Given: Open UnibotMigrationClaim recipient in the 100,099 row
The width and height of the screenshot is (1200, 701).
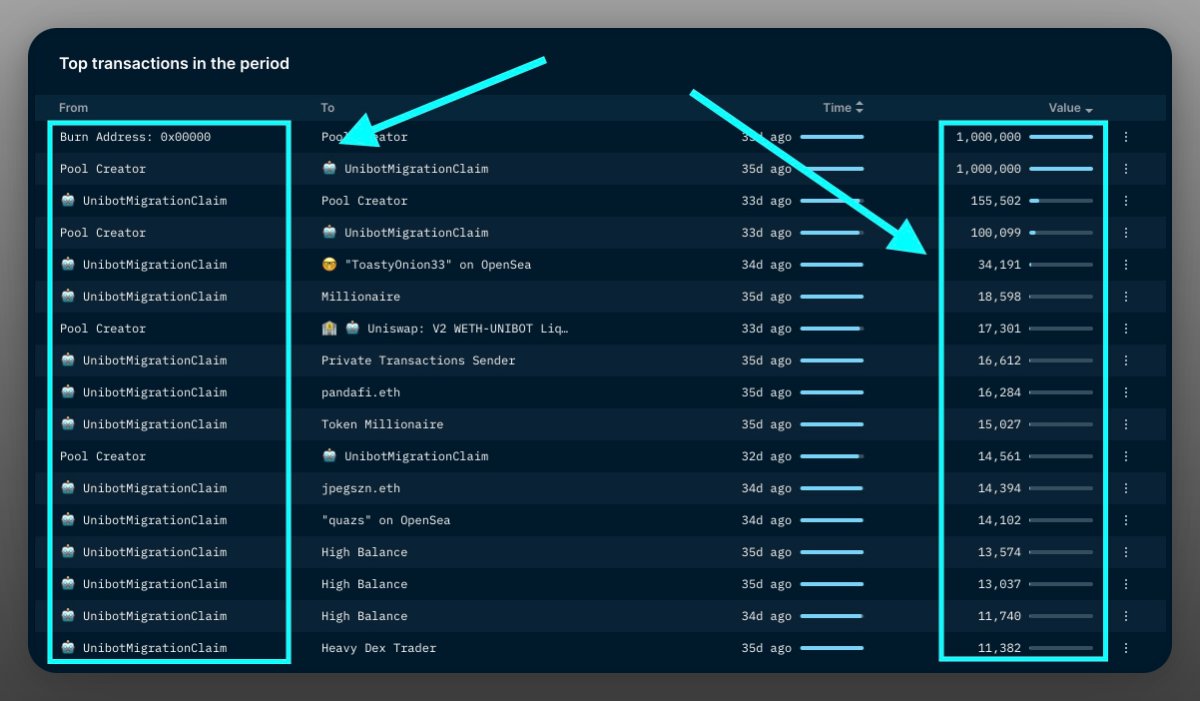Looking at the screenshot, I should coord(405,233).
